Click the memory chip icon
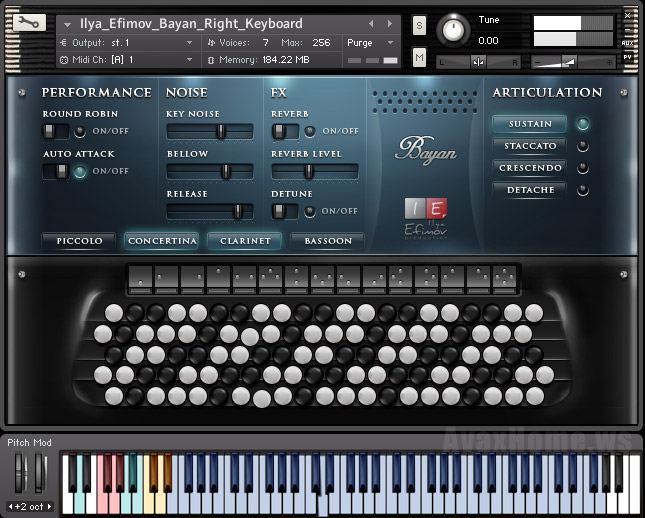 [x=211, y=60]
